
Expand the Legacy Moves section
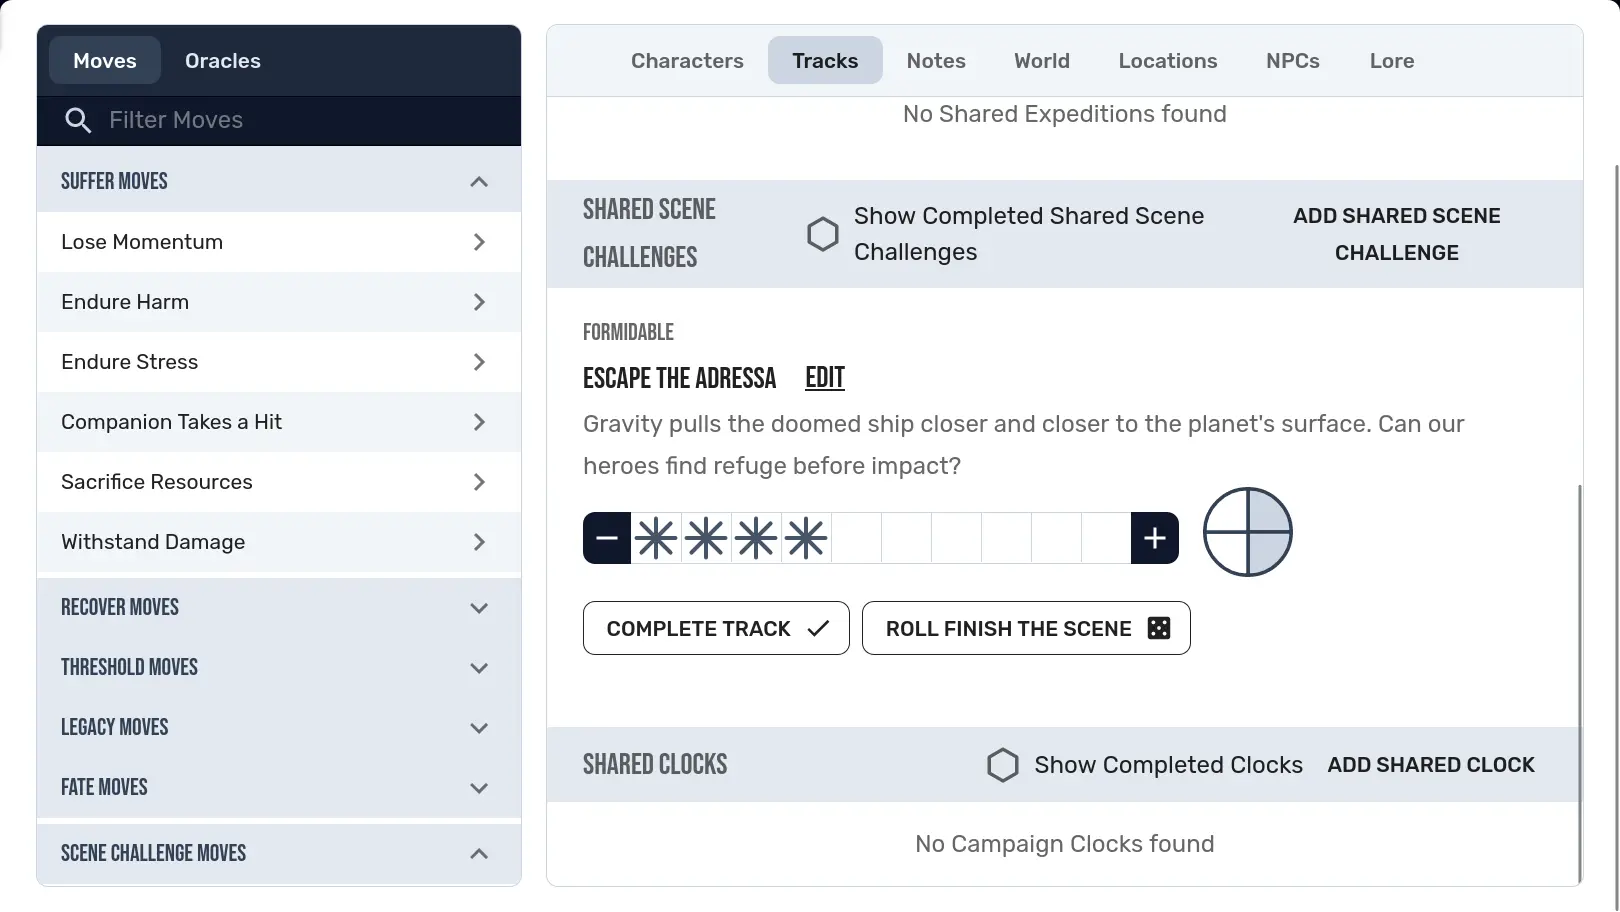[x=479, y=728]
